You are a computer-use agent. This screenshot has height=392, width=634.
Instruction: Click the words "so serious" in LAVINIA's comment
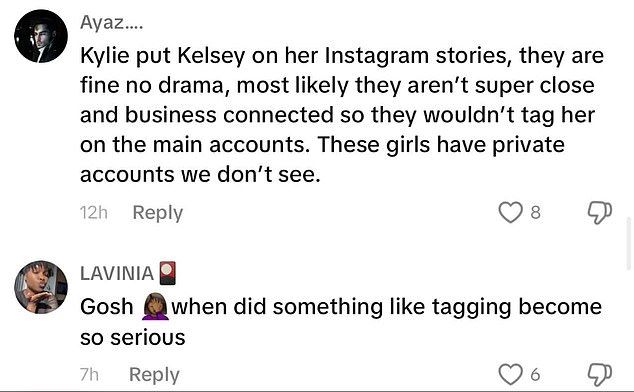(x=133, y=338)
